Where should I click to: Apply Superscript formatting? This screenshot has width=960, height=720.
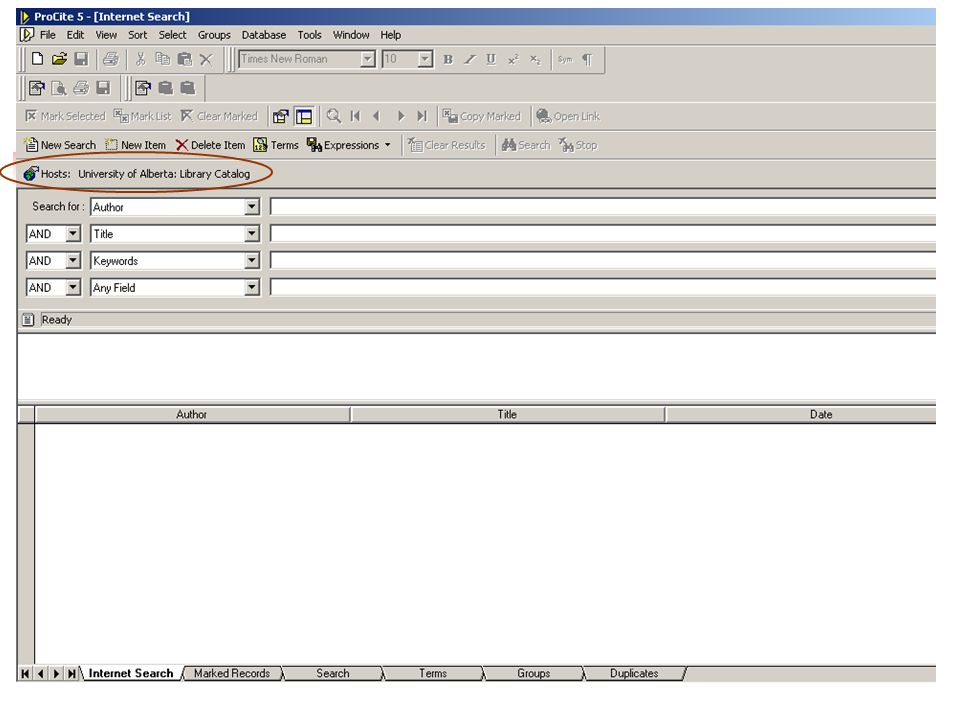click(x=513, y=59)
